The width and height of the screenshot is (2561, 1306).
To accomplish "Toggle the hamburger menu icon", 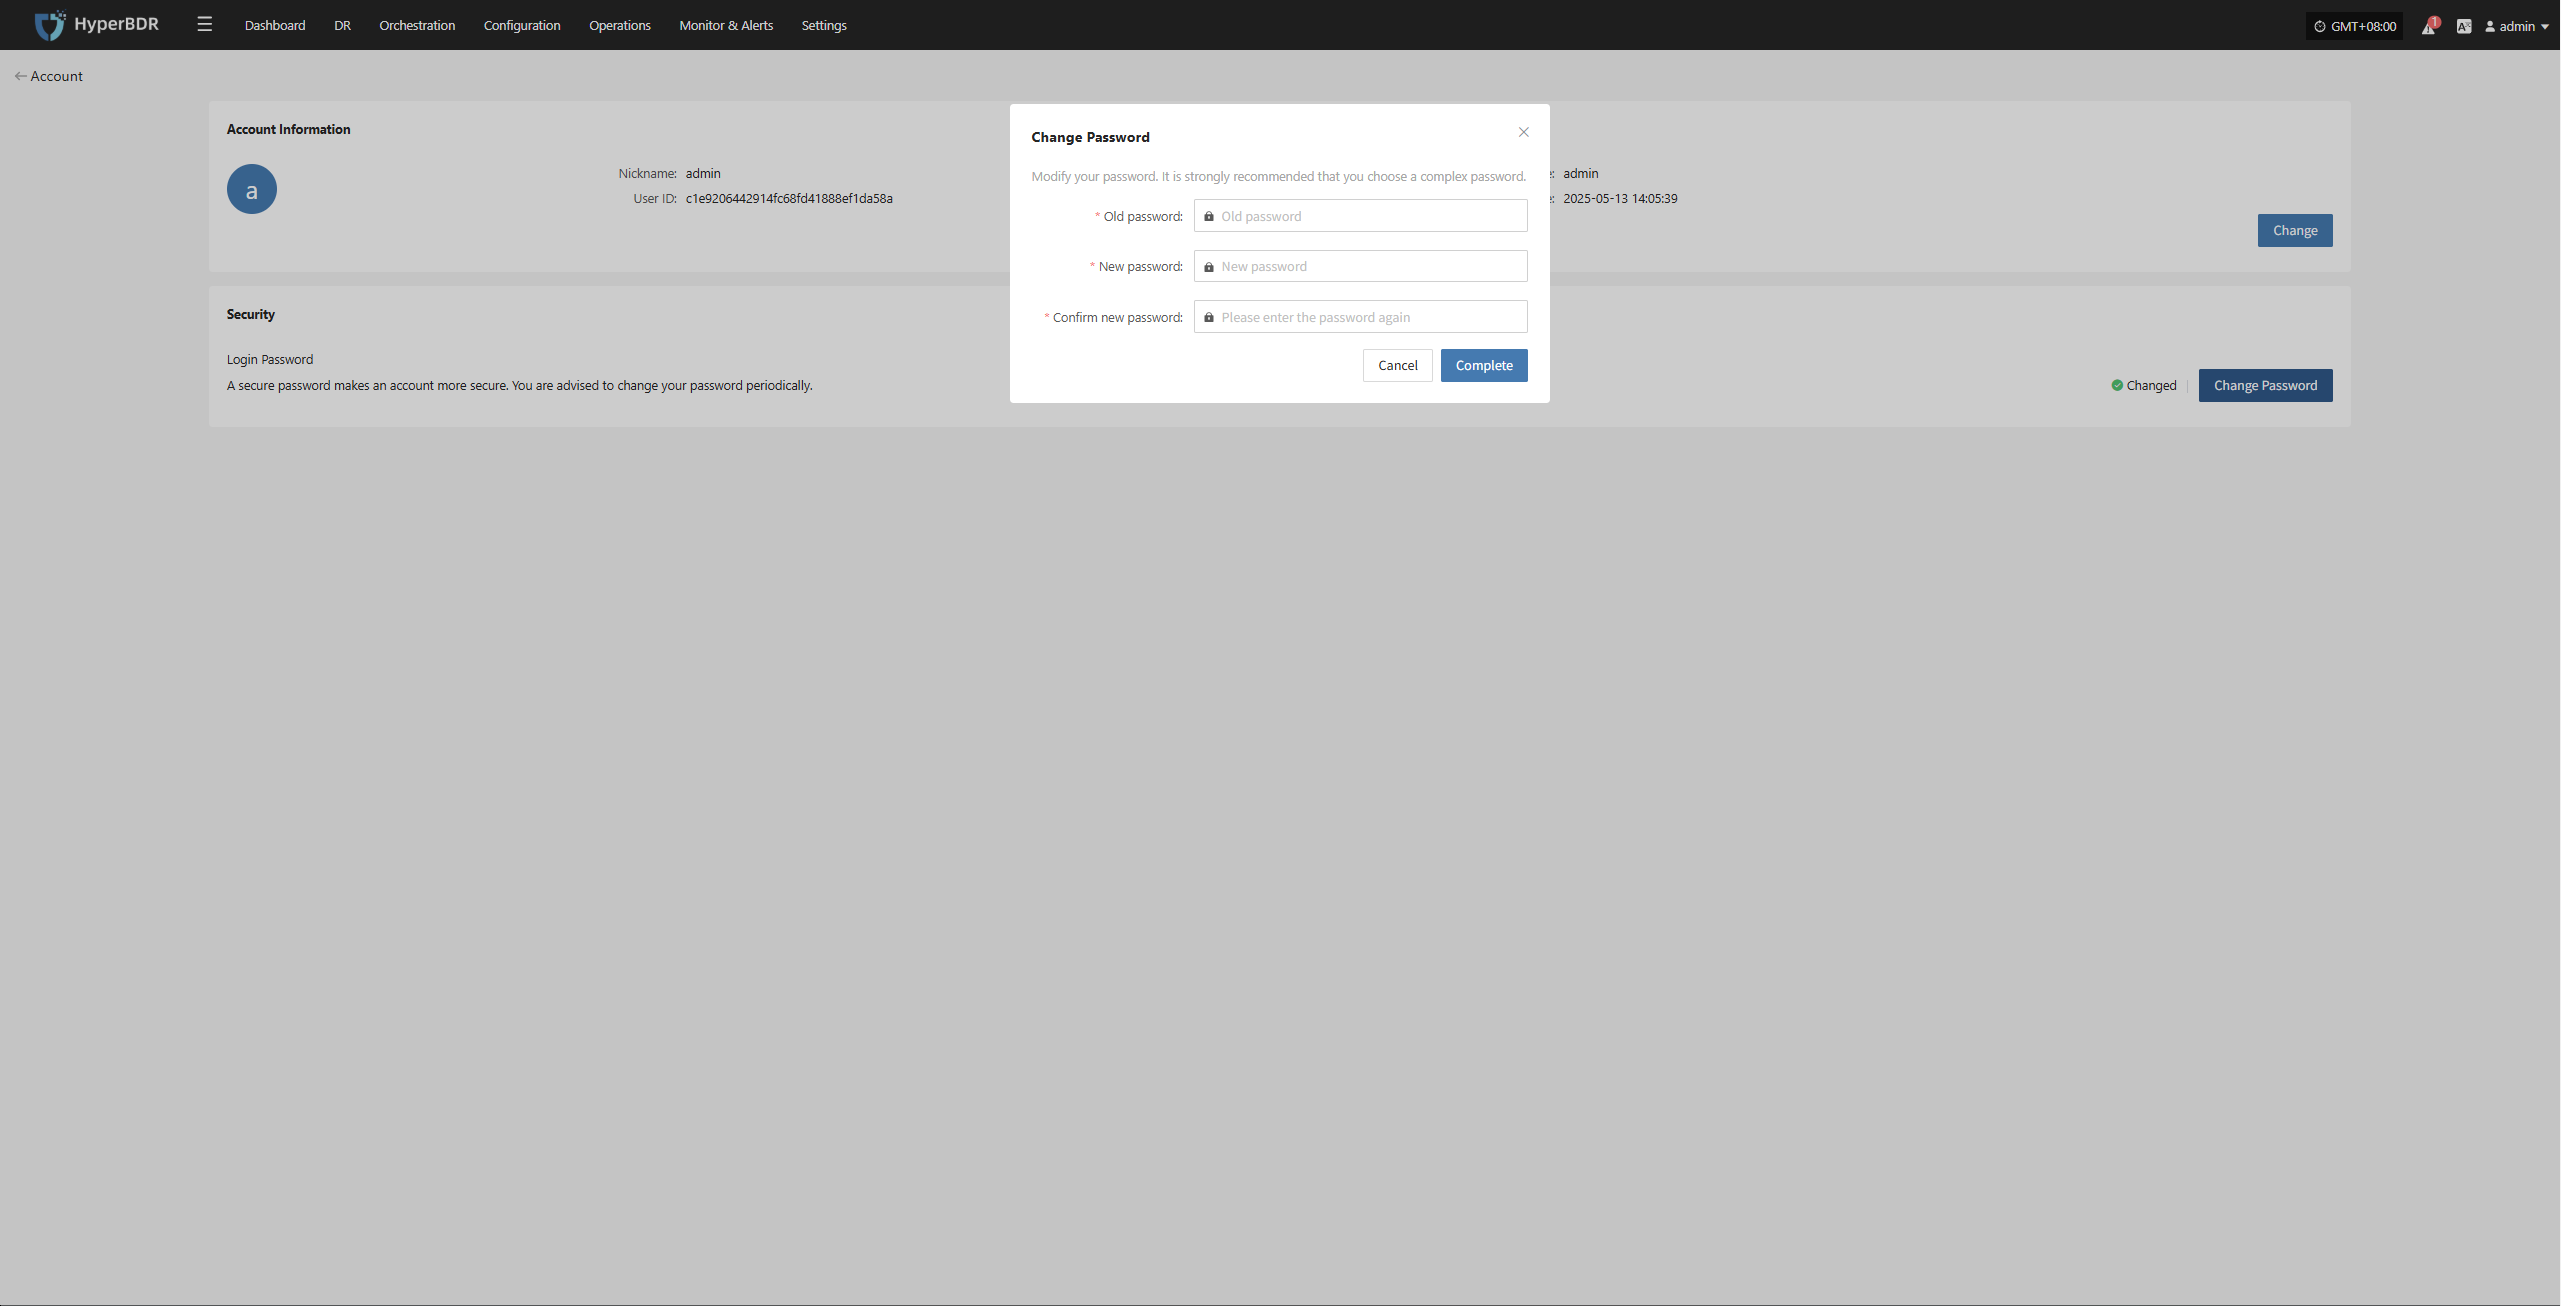I will pyautogui.click(x=205, y=25).
